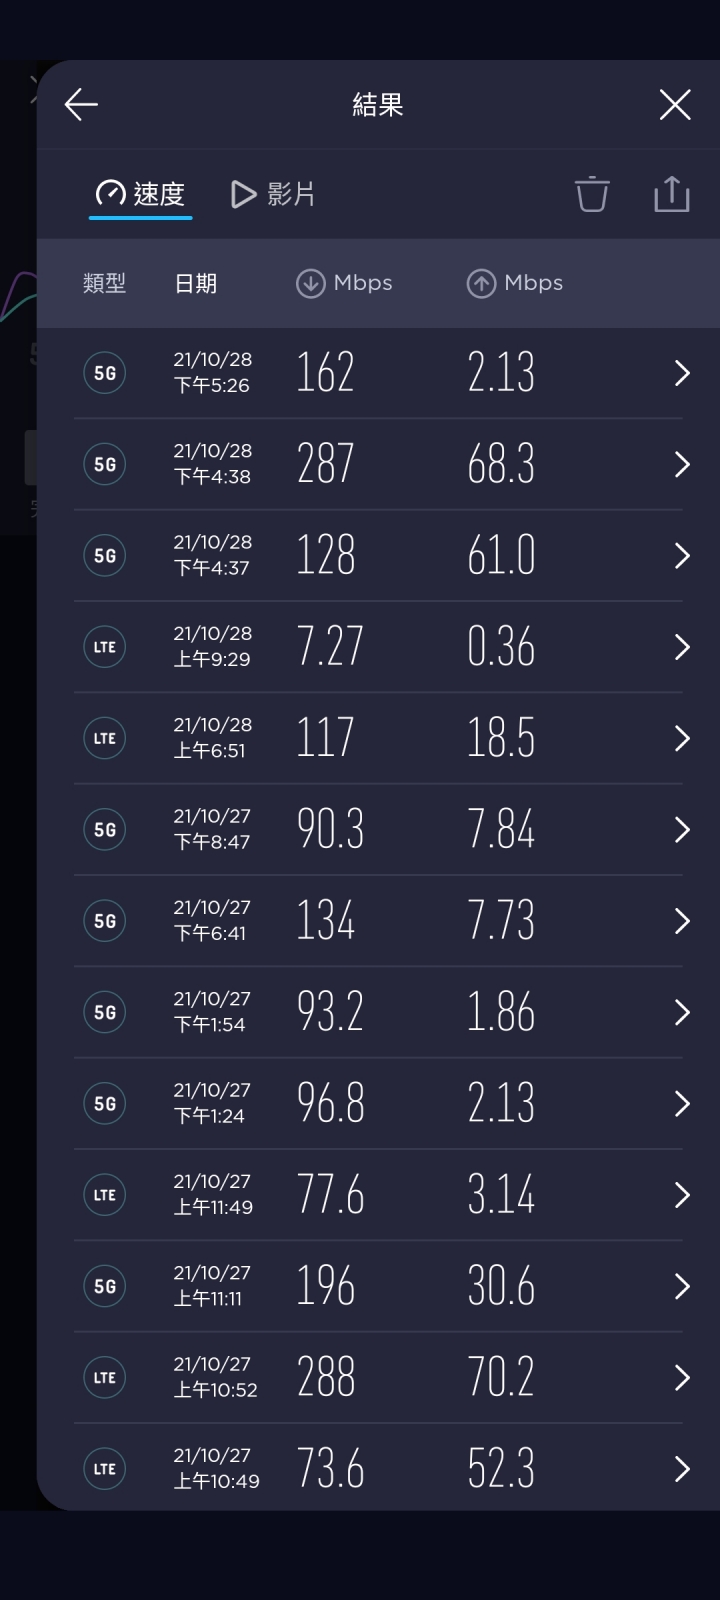The width and height of the screenshot is (720, 1600).
Task: Sort by upload Mbps arrow icon
Action: pos(481,284)
